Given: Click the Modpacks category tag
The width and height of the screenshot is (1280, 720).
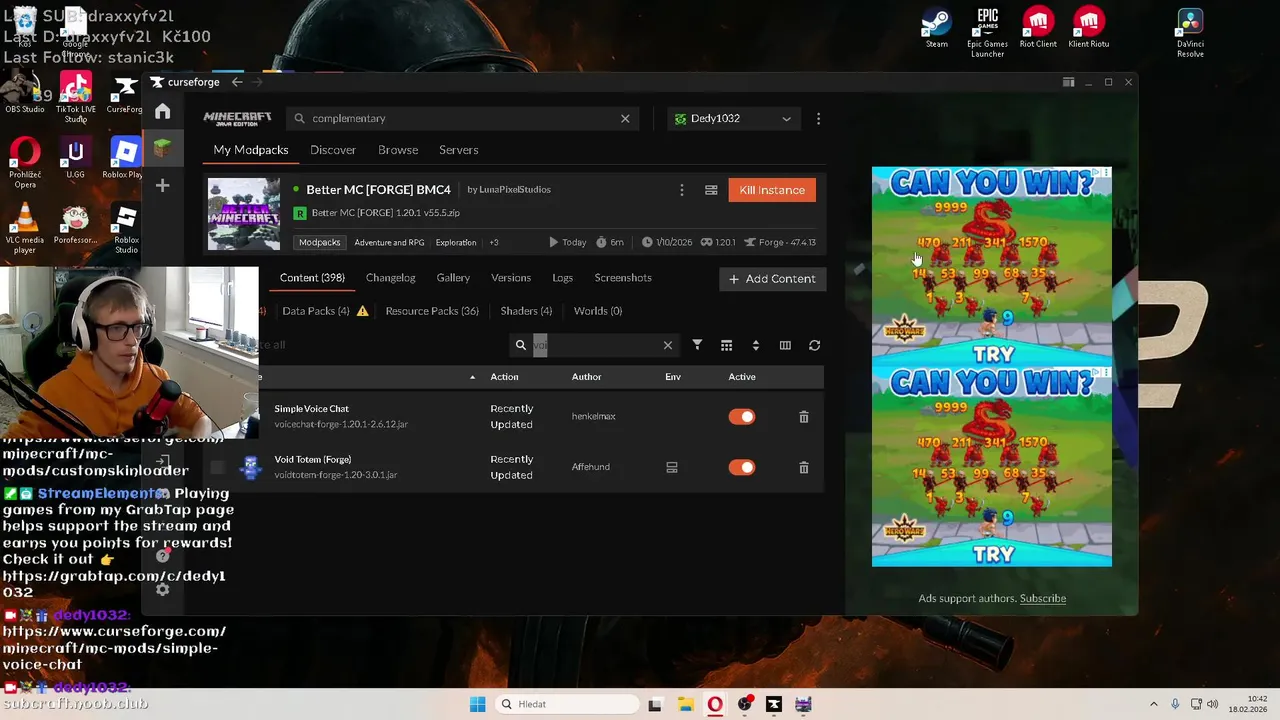Looking at the screenshot, I should [320, 242].
